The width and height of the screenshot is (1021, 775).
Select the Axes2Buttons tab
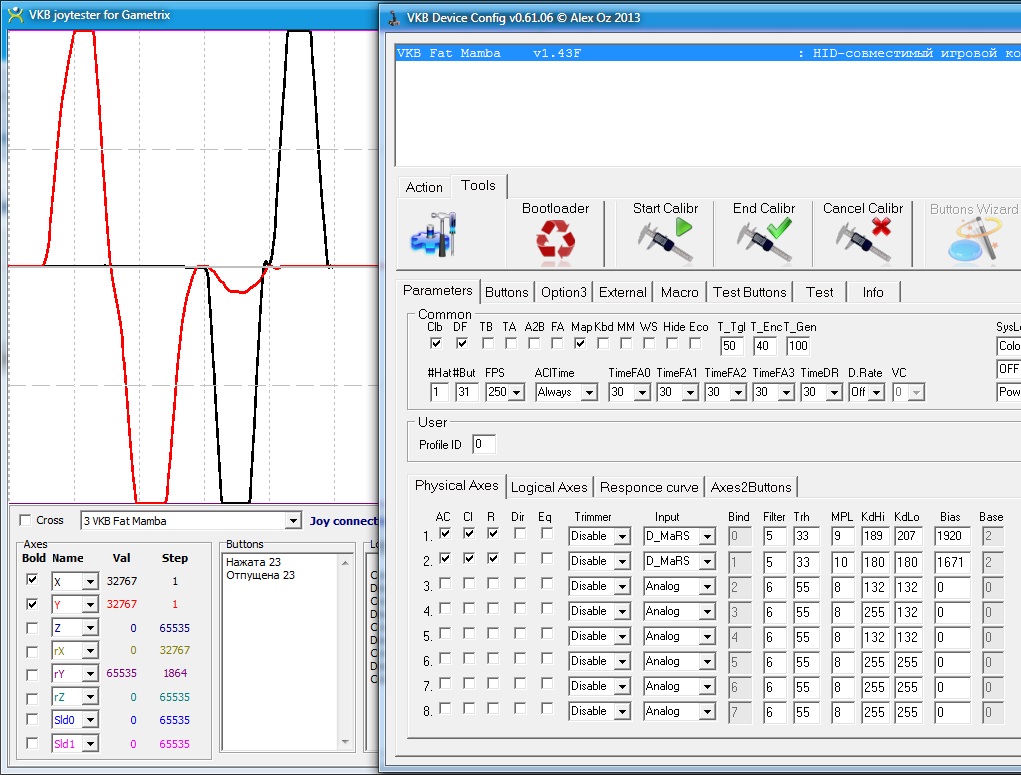(x=751, y=487)
